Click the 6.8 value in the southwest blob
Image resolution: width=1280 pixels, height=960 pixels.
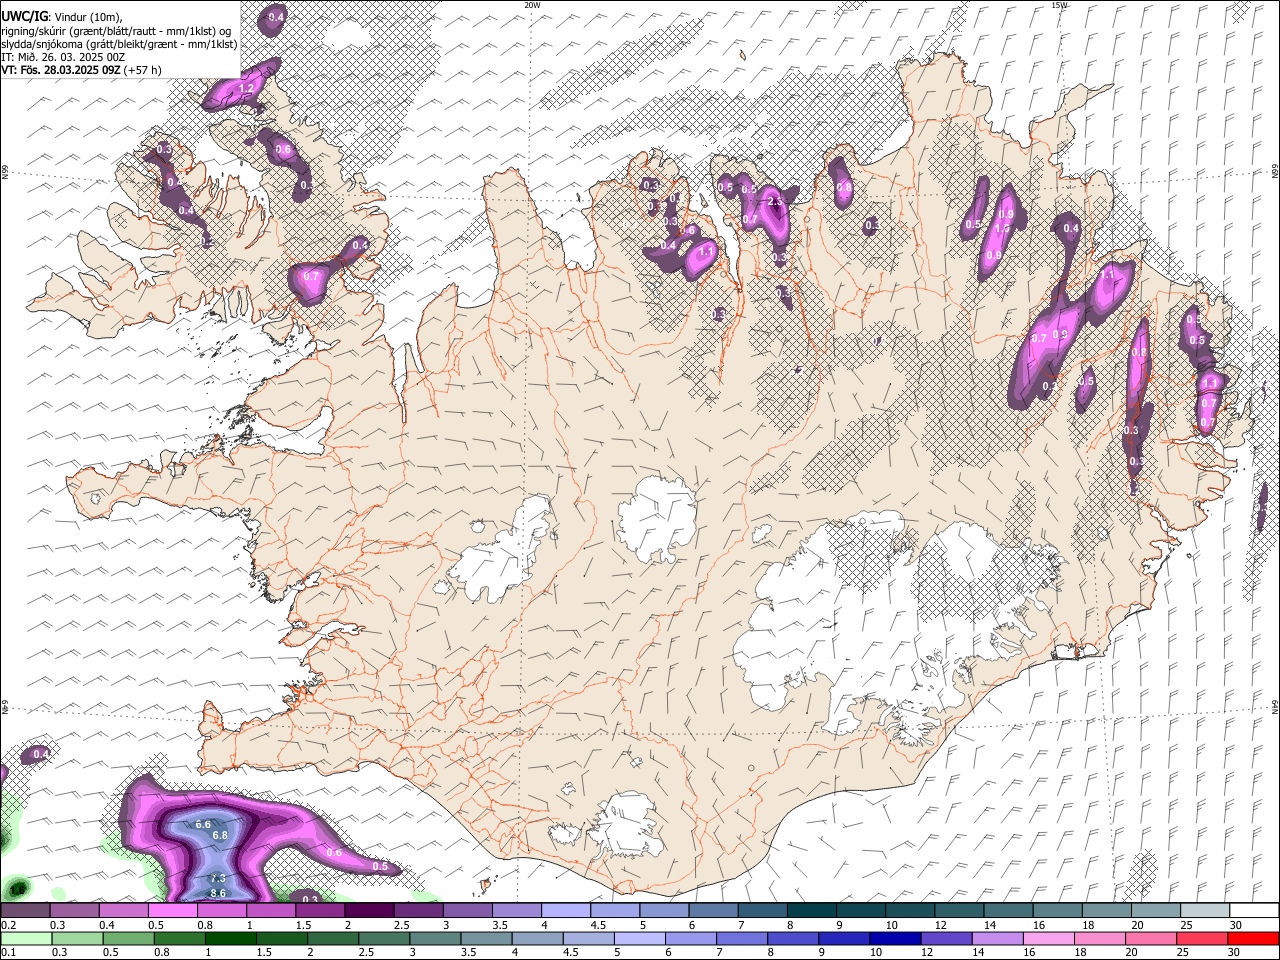220,835
